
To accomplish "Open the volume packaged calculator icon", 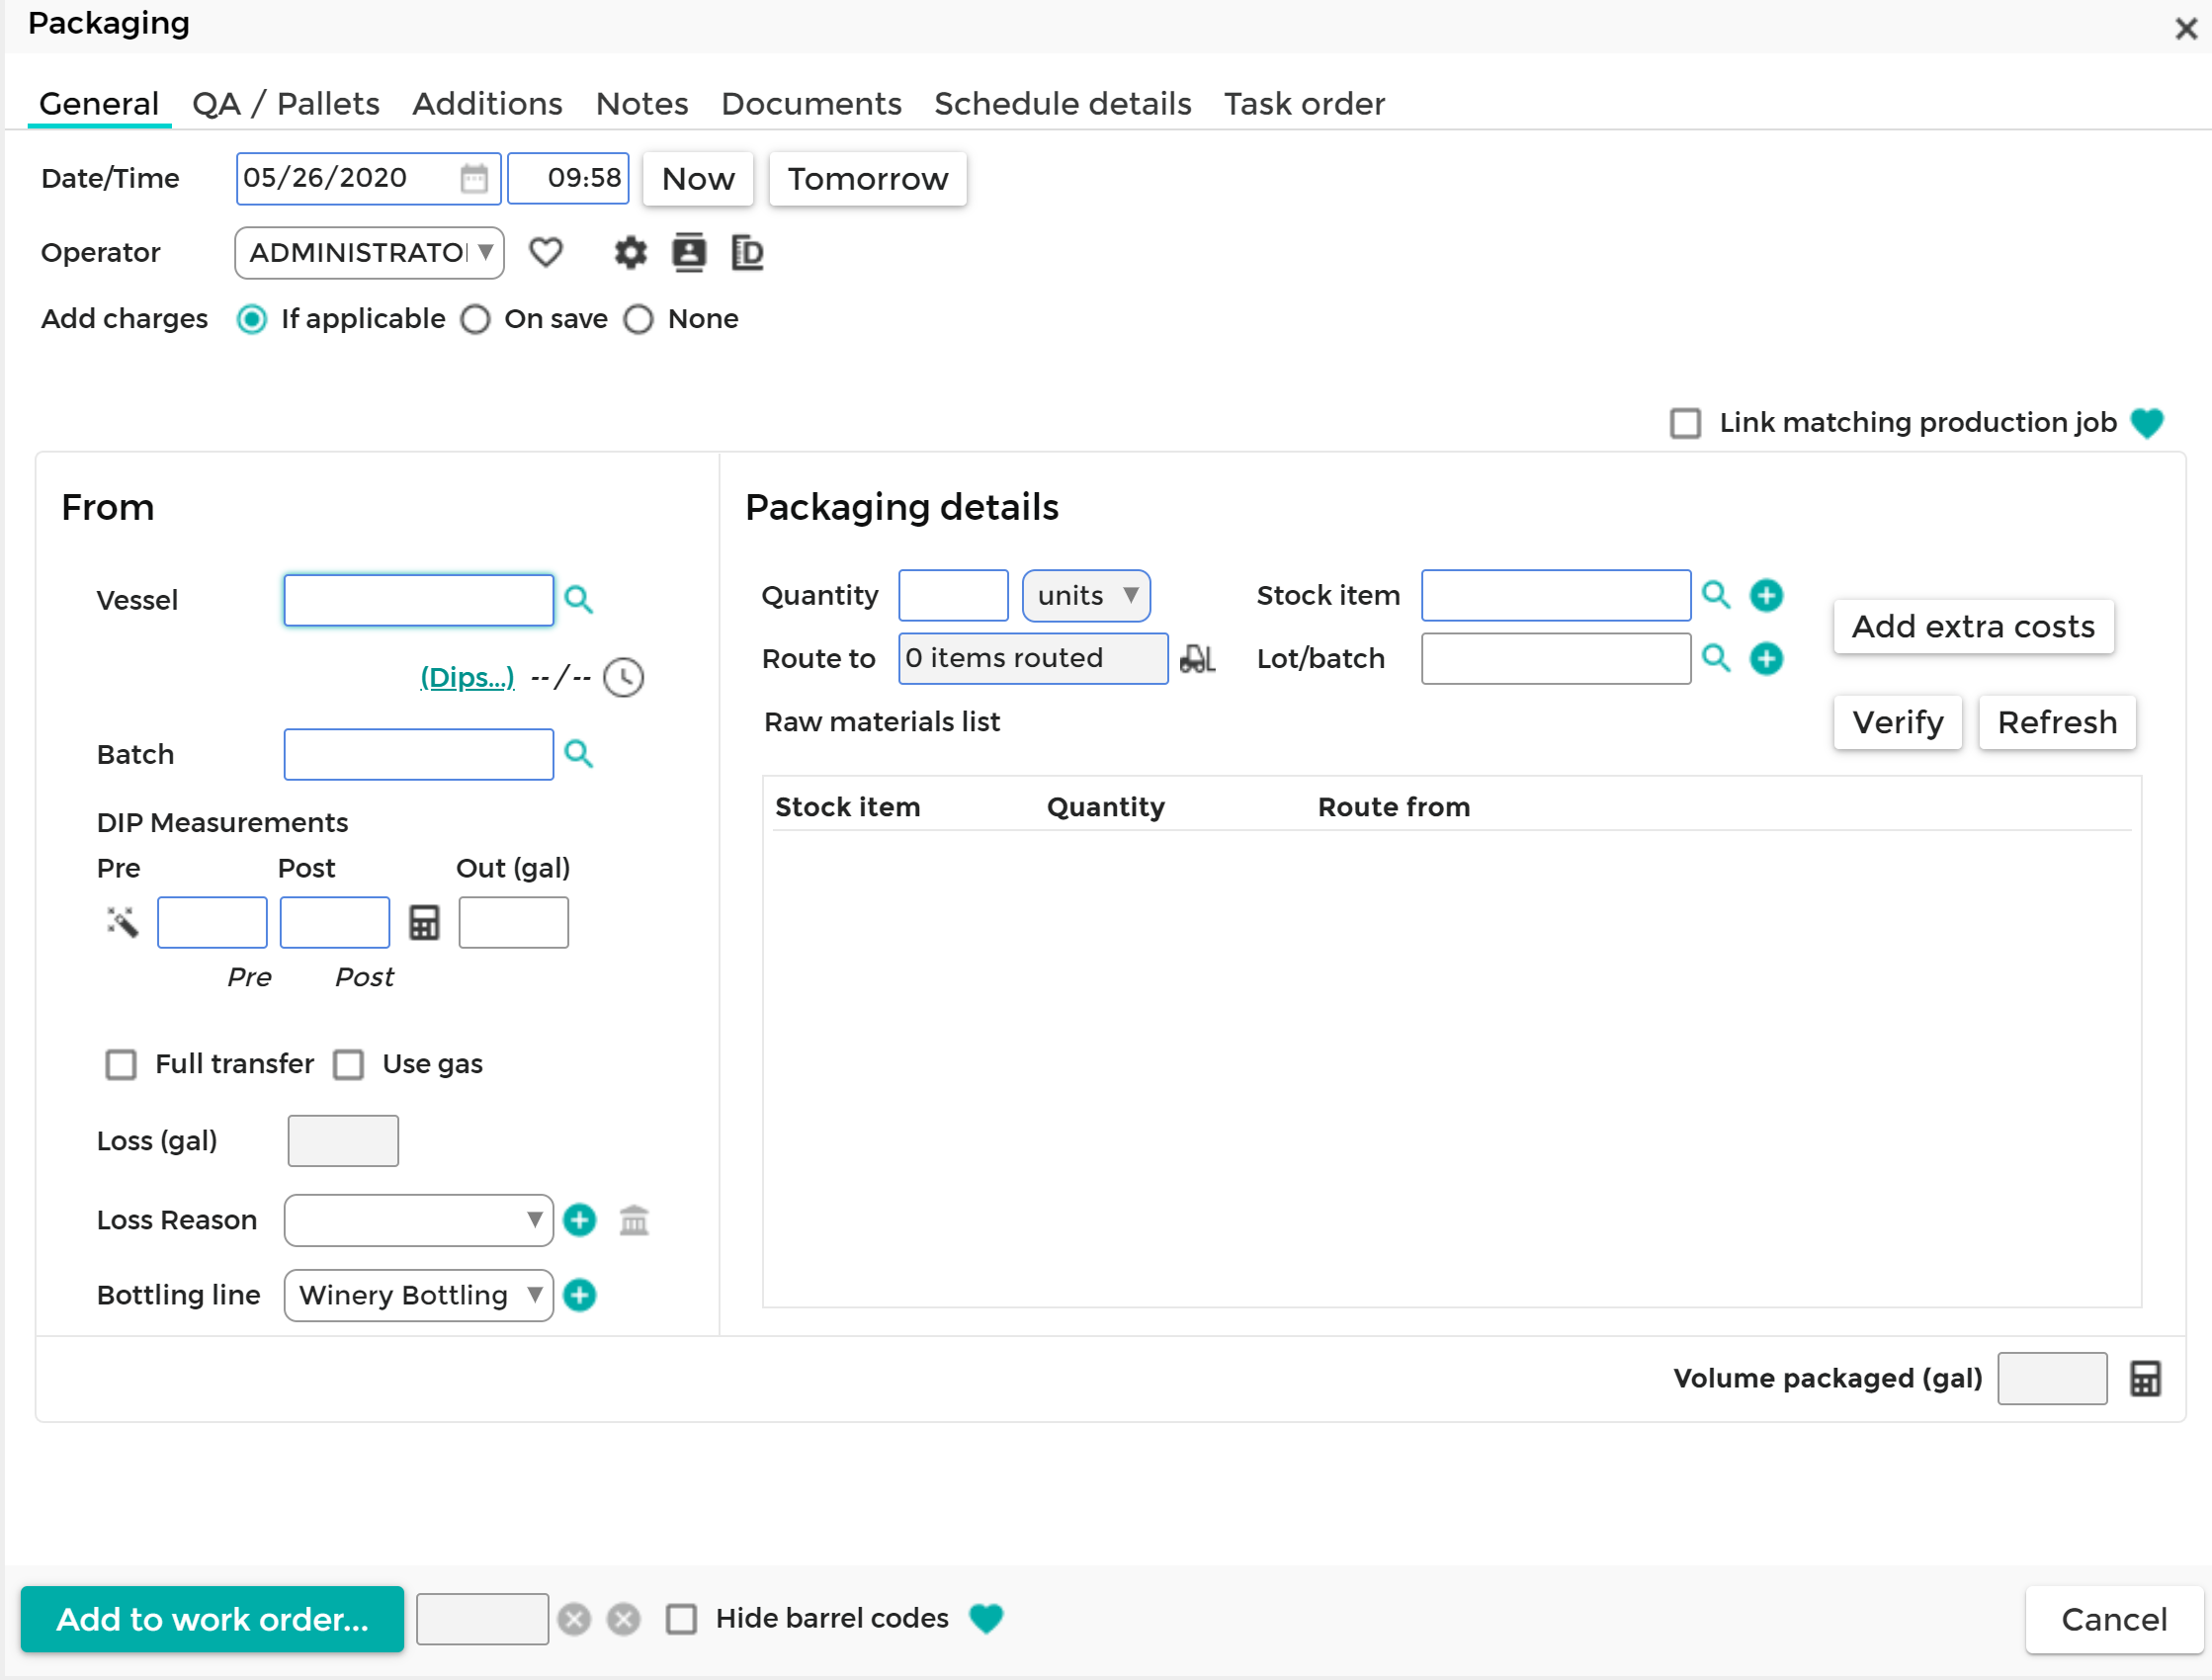I will [x=2145, y=1379].
